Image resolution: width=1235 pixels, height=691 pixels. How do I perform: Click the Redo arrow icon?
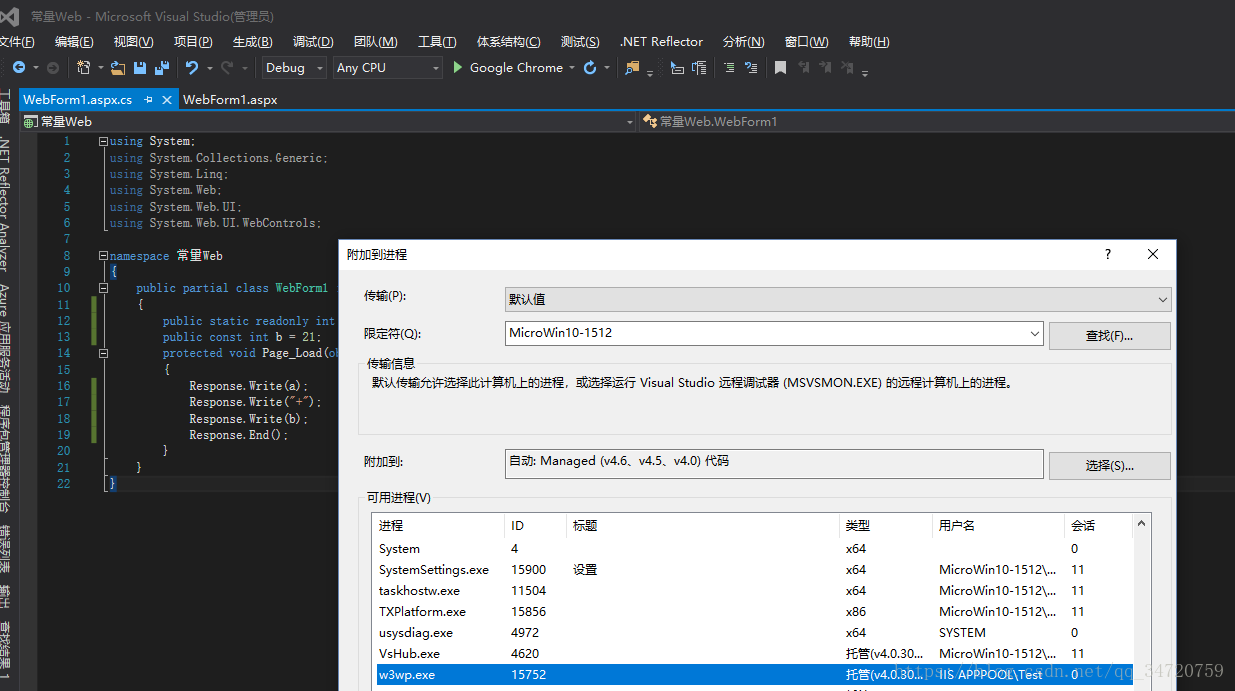(x=227, y=67)
